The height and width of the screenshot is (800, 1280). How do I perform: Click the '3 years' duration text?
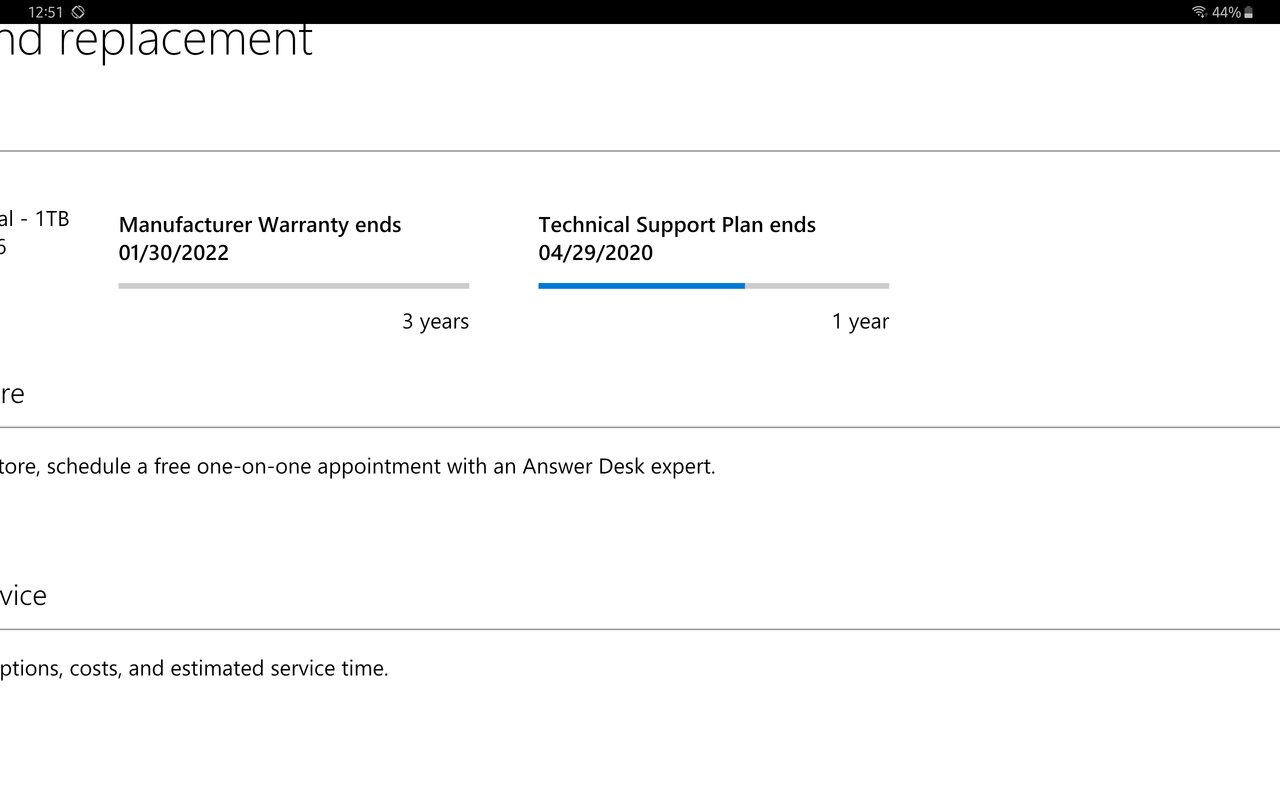pos(435,322)
